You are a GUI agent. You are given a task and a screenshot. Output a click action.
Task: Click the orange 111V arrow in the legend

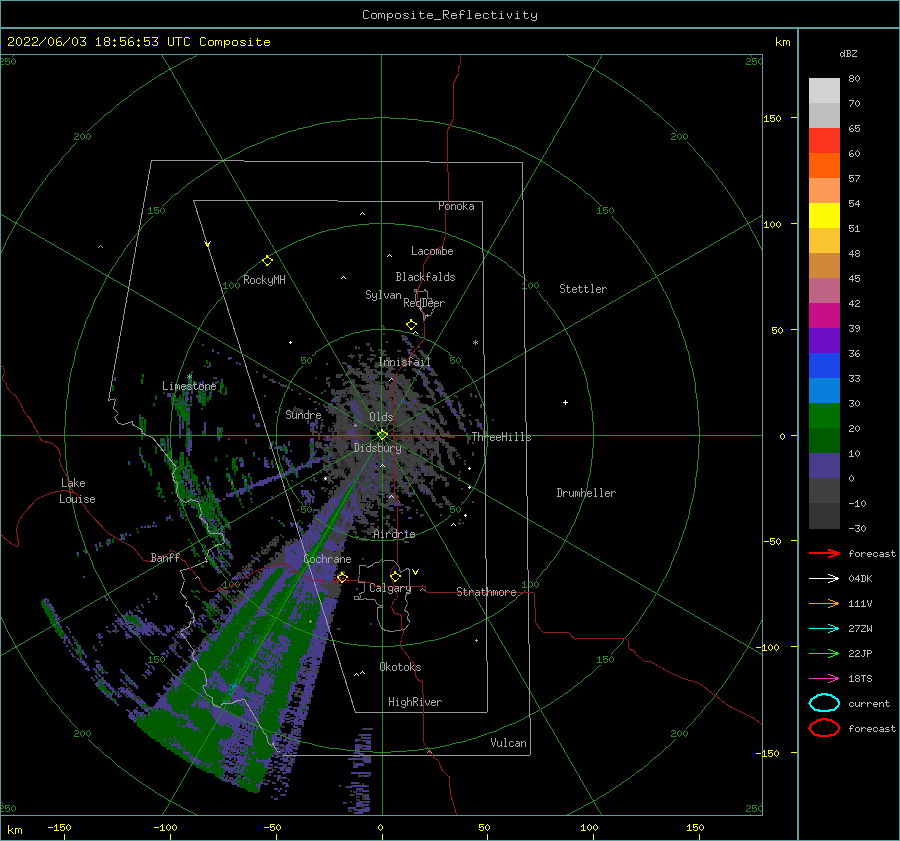point(824,603)
